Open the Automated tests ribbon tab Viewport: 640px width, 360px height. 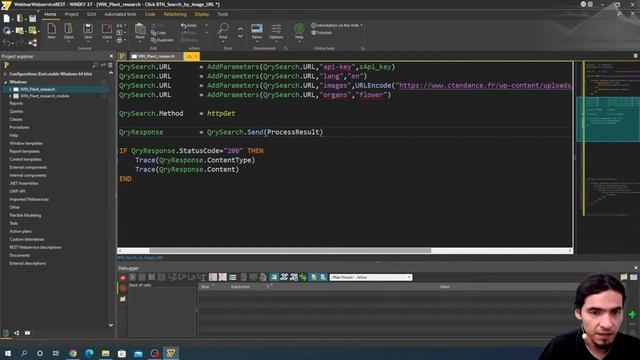(120, 14)
